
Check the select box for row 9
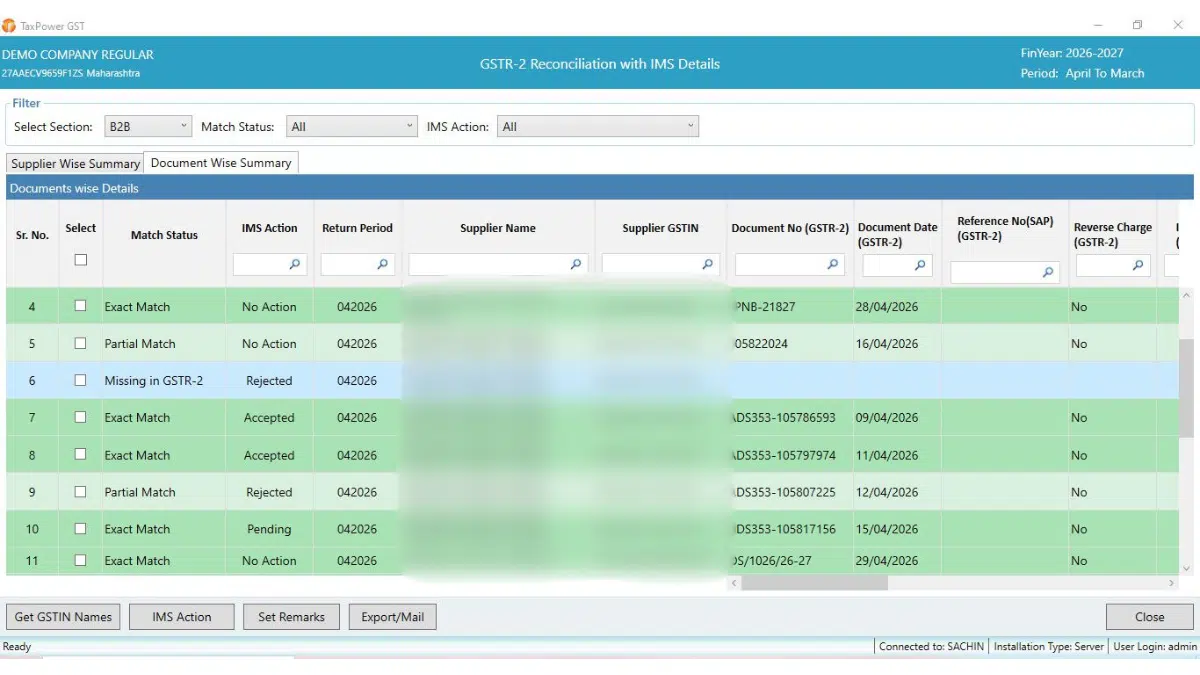click(81, 492)
